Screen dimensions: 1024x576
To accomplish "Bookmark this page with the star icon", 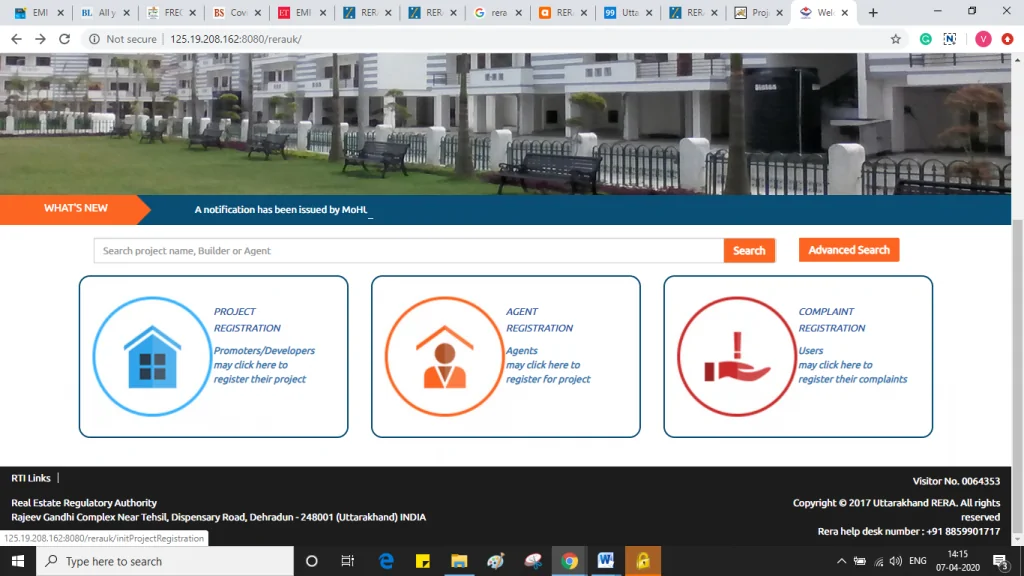I will point(895,39).
